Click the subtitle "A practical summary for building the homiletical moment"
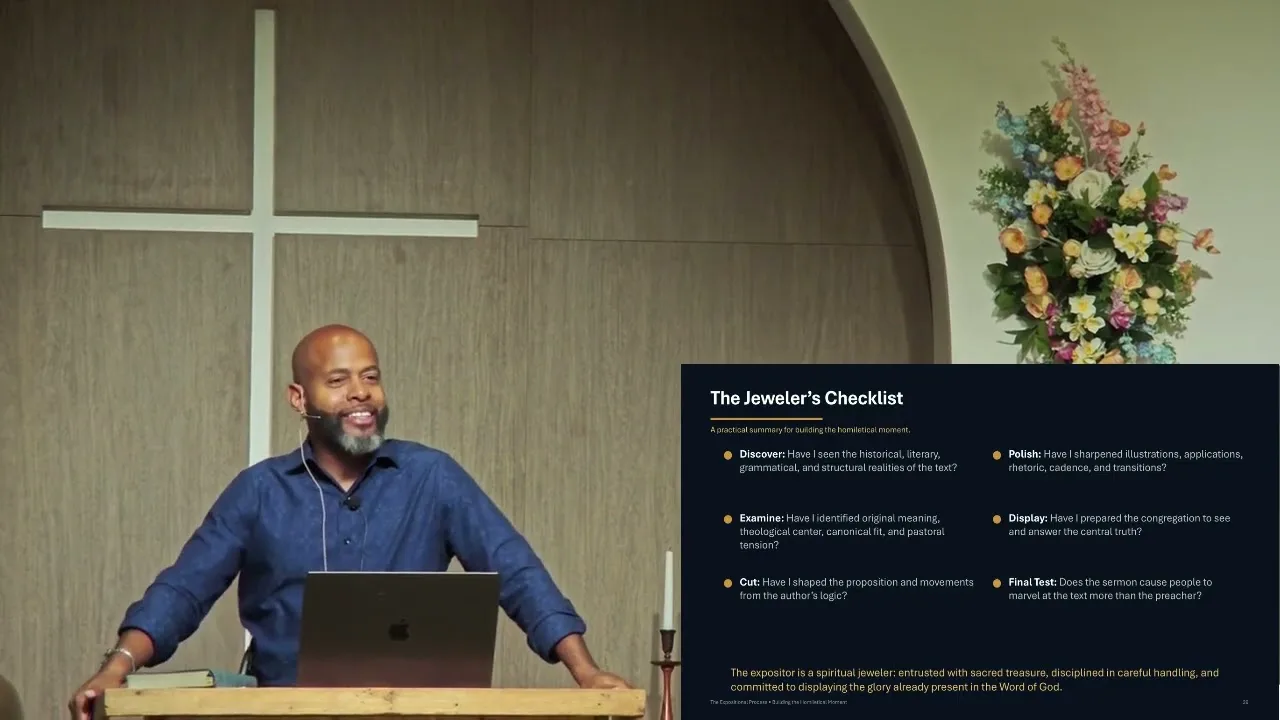 point(810,430)
